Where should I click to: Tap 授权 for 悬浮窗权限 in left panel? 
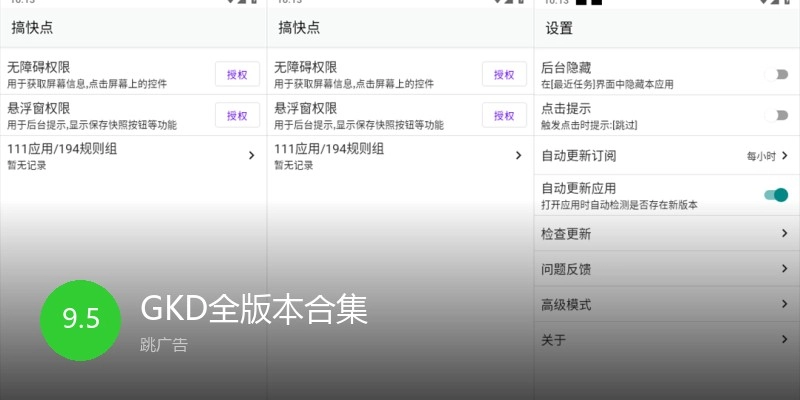[x=237, y=115]
